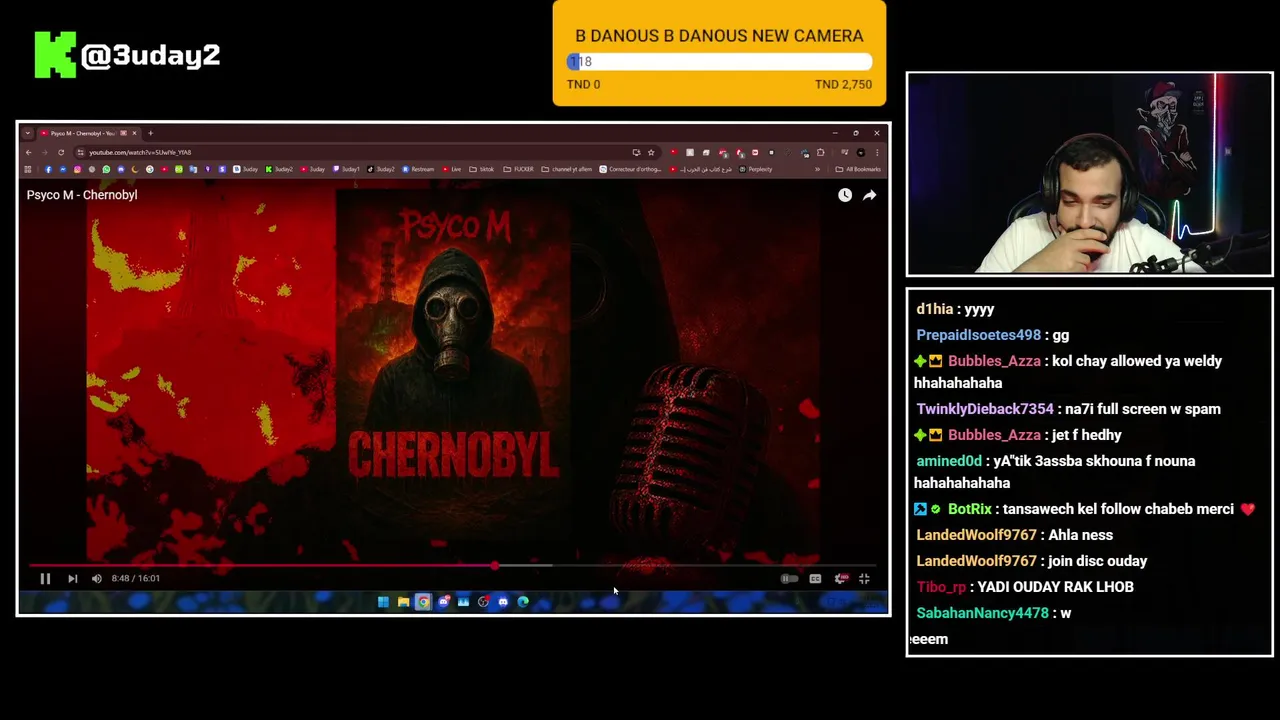
Task: Open the Twitch 3uday1 bookmark
Action: [x=346, y=169]
